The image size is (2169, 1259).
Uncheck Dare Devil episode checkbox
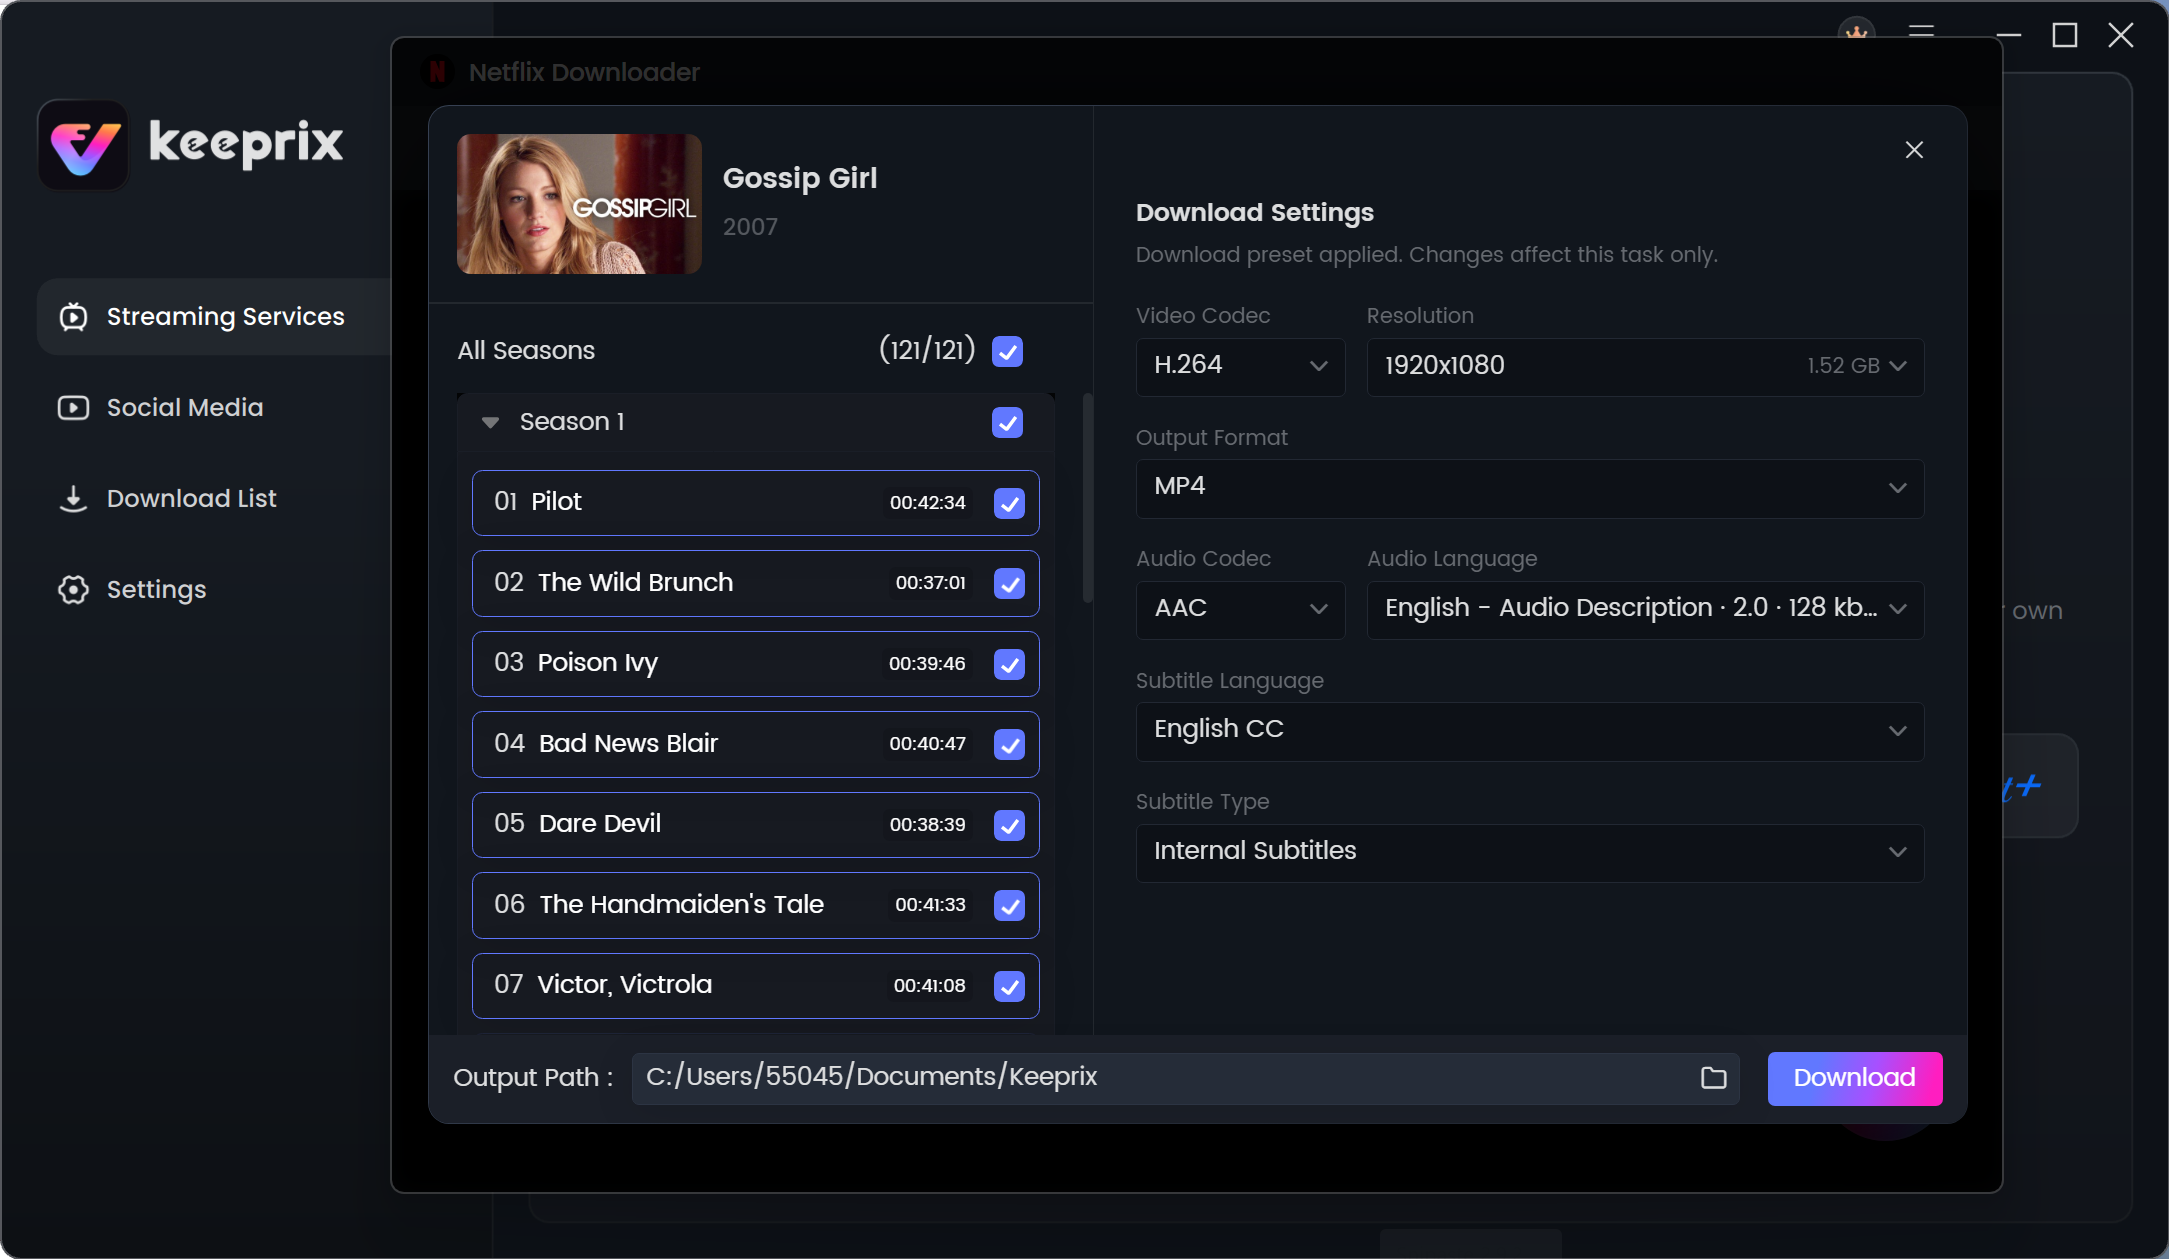coord(1009,825)
